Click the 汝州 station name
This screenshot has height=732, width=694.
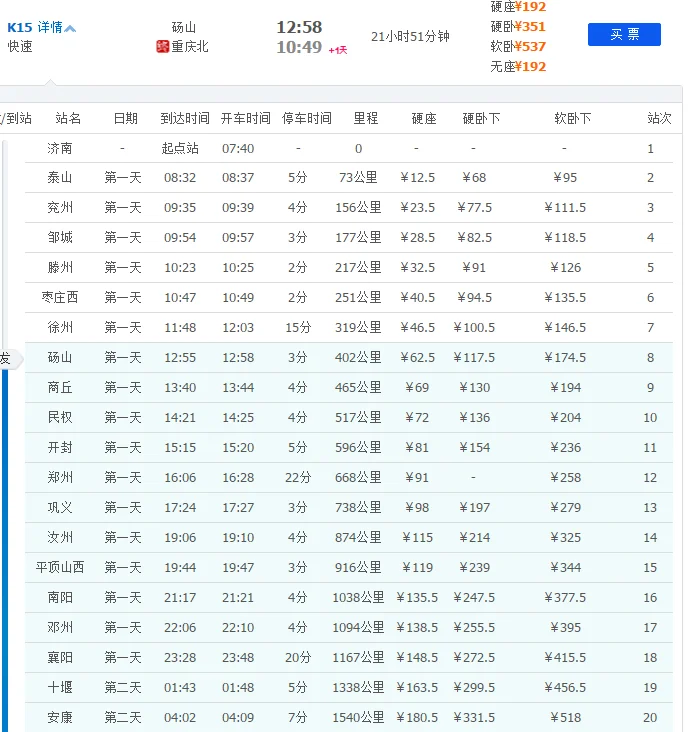(x=60, y=537)
